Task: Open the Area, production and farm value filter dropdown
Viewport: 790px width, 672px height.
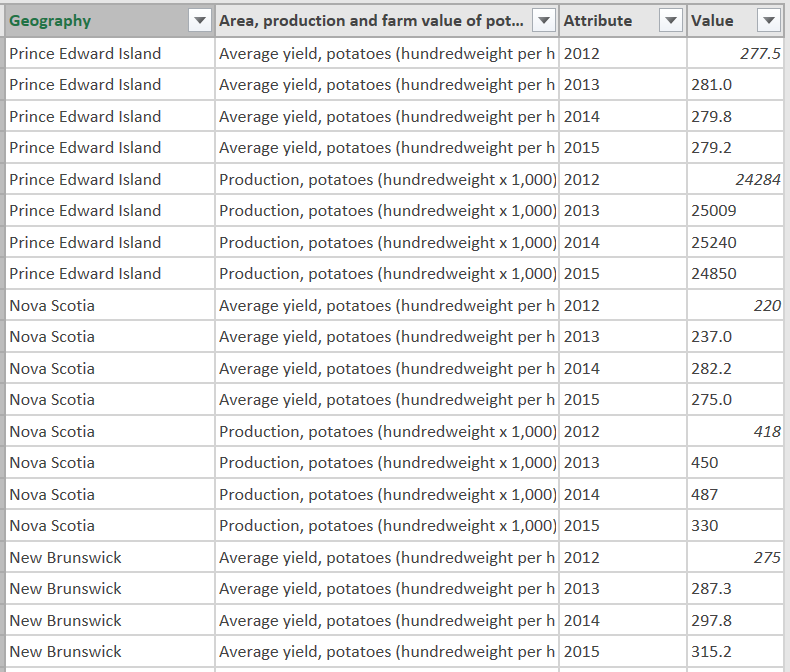Action: (x=544, y=21)
